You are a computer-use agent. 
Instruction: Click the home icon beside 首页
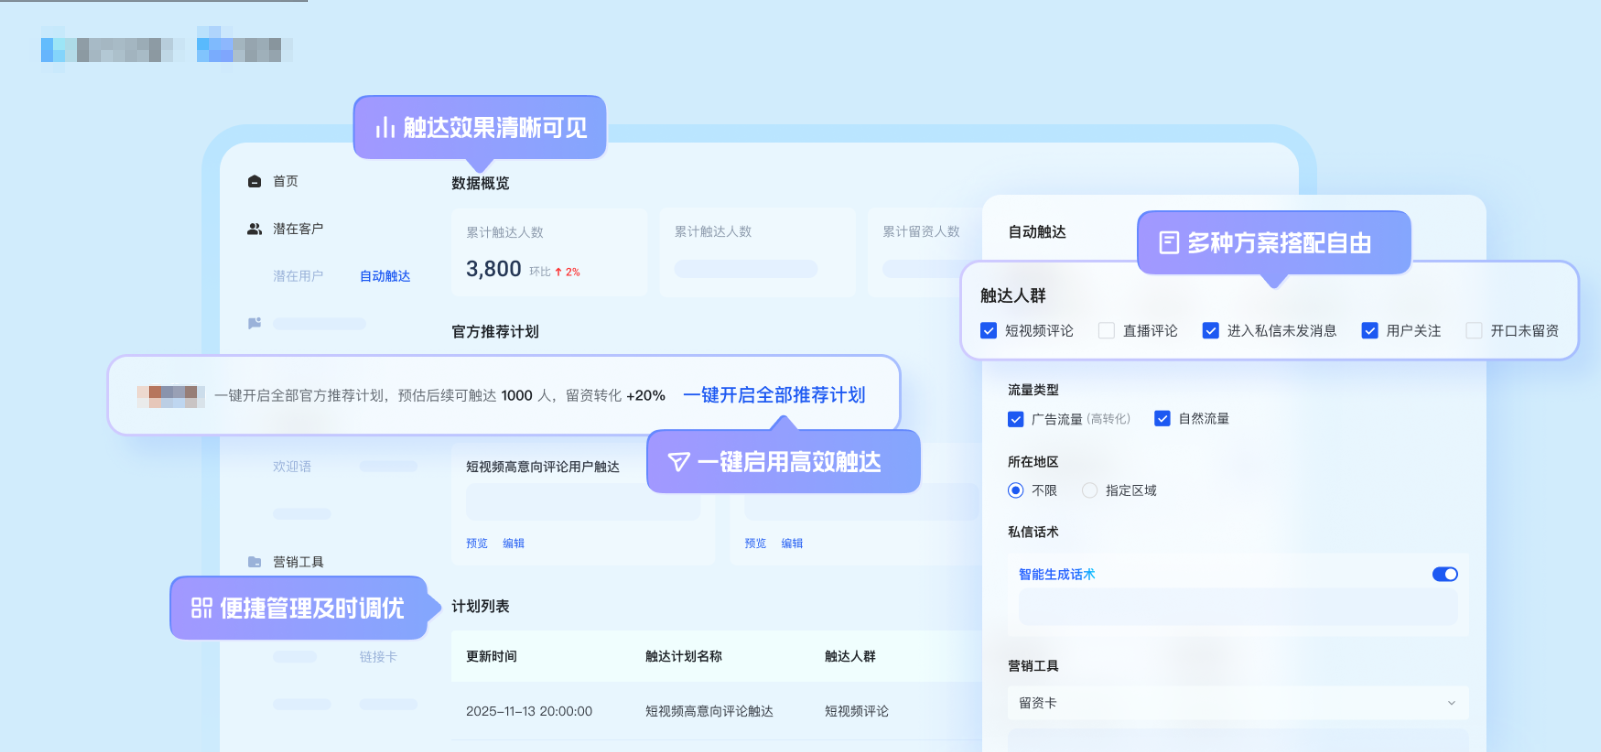coord(254,181)
